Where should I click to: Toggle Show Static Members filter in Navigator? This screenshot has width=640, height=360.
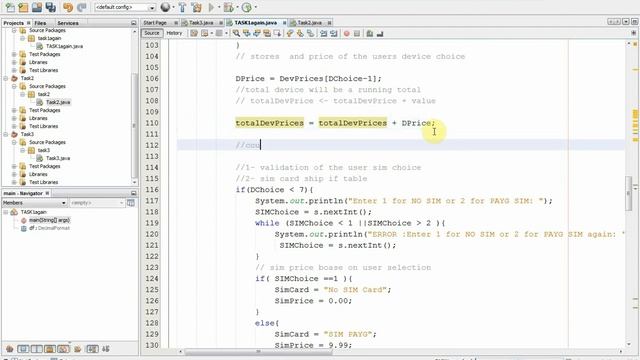[x=37, y=349]
